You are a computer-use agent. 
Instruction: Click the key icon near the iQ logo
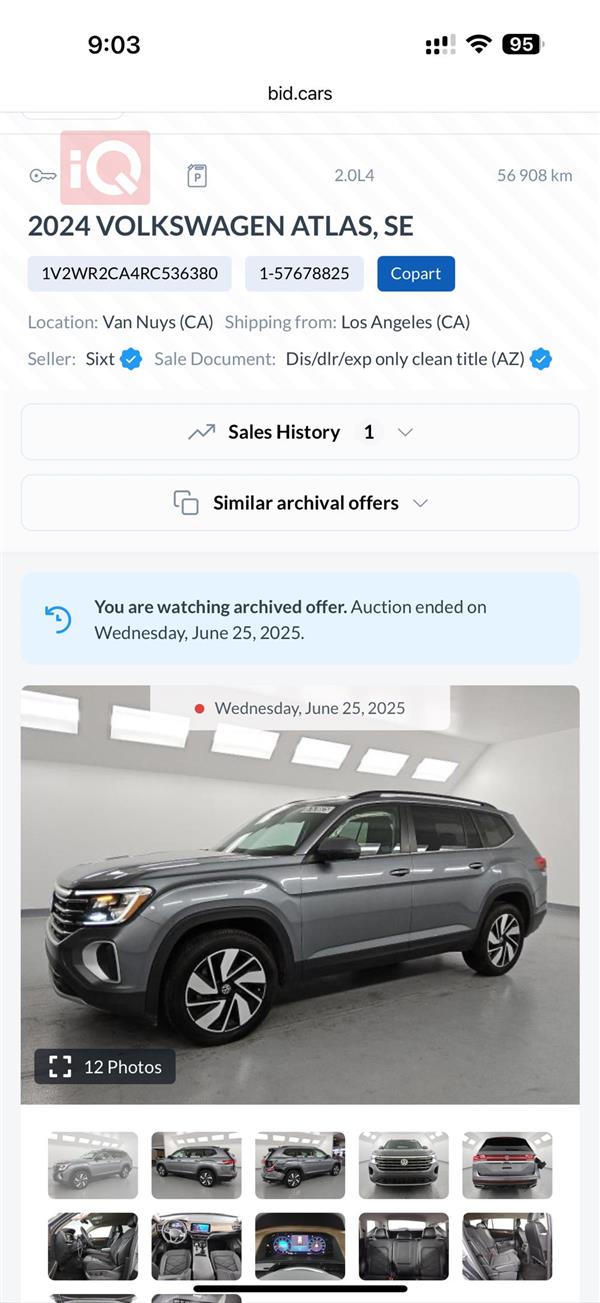tap(41, 175)
